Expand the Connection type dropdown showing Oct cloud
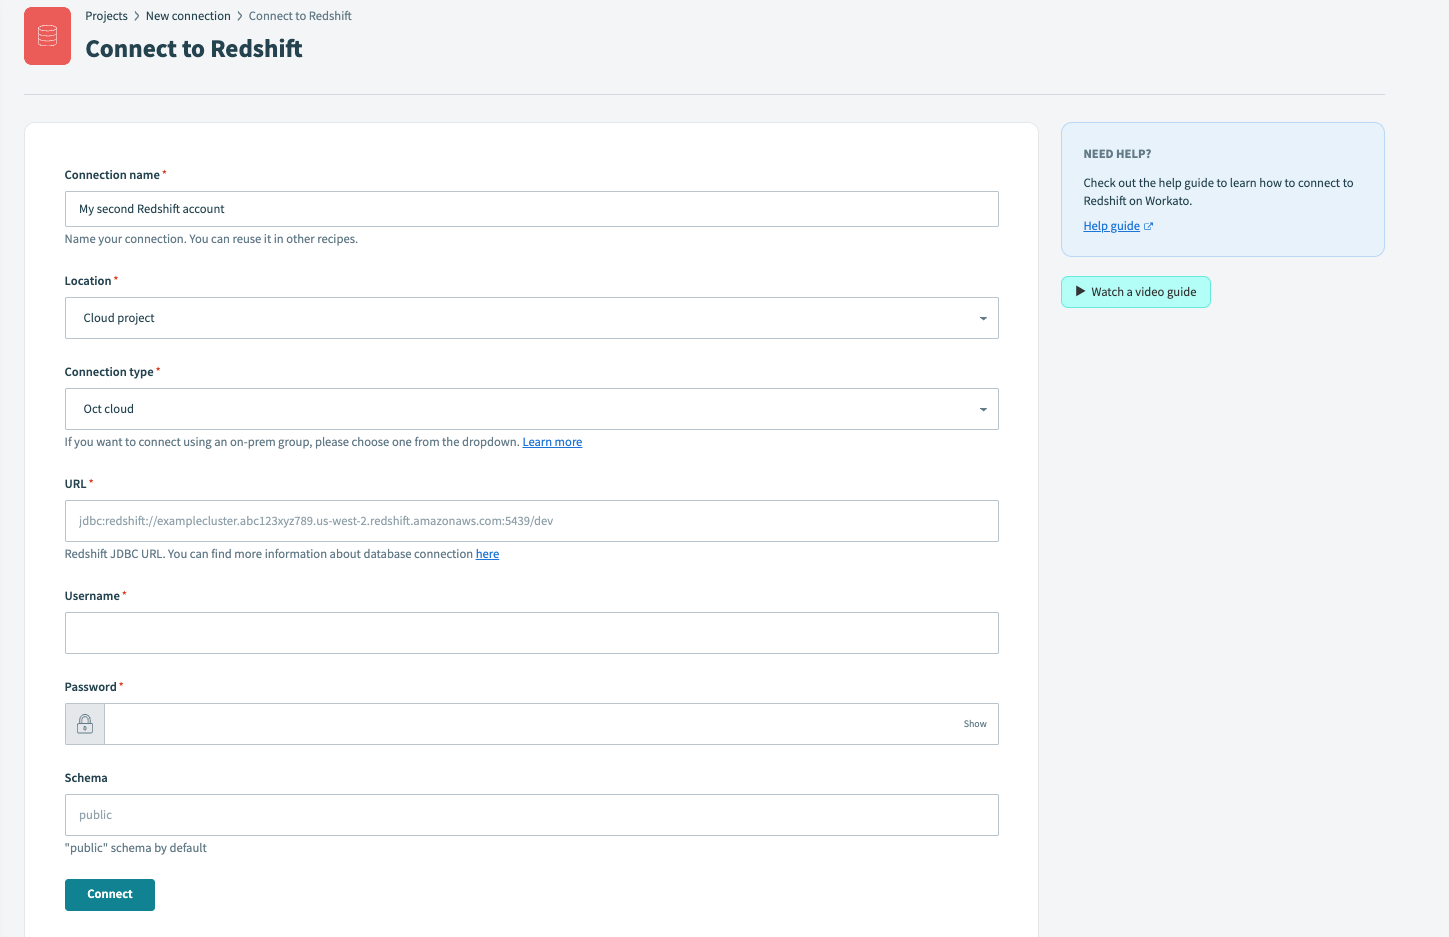The height and width of the screenshot is (937, 1449). (531, 408)
